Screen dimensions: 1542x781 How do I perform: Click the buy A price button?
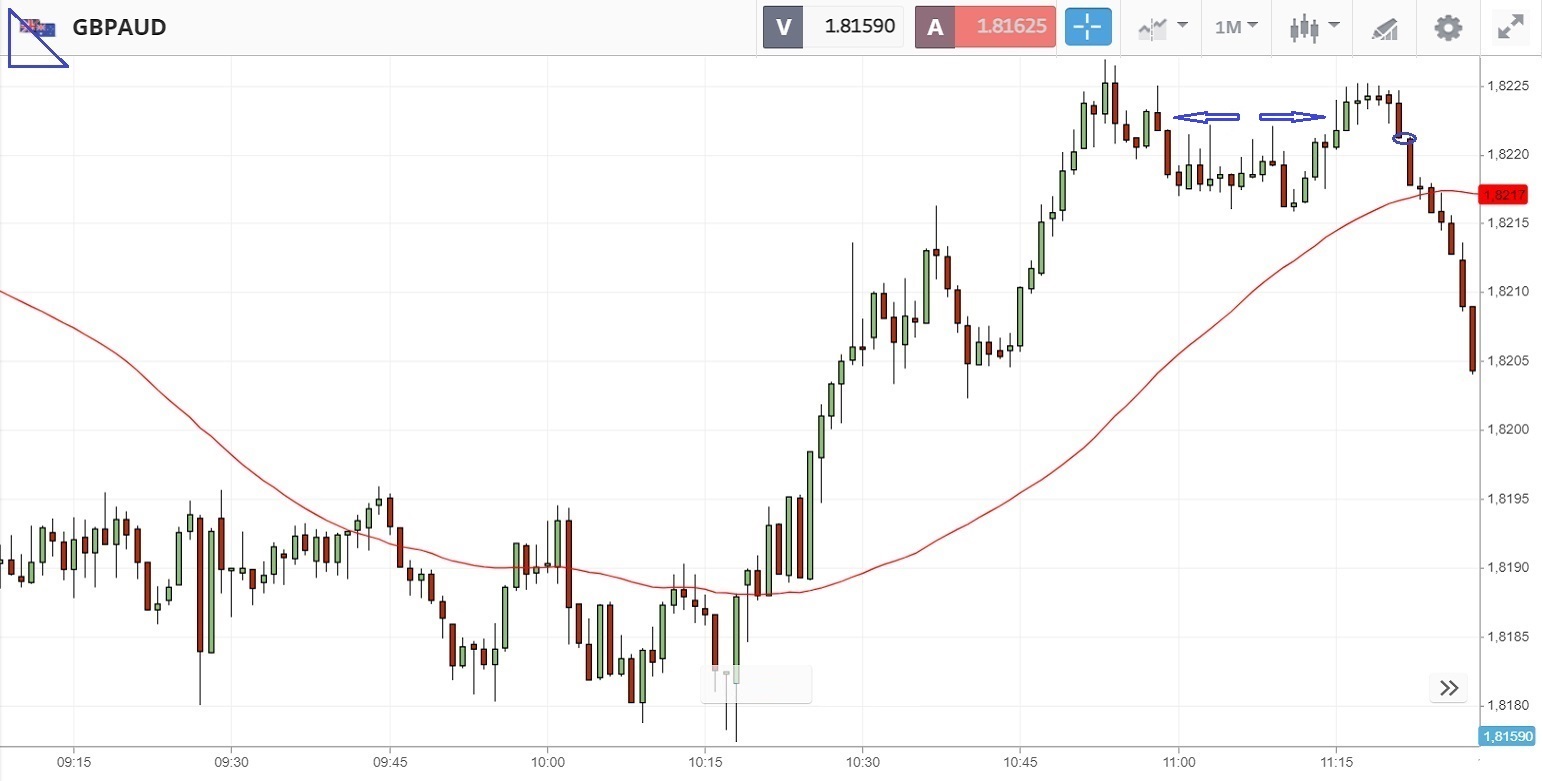tap(986, 27)
